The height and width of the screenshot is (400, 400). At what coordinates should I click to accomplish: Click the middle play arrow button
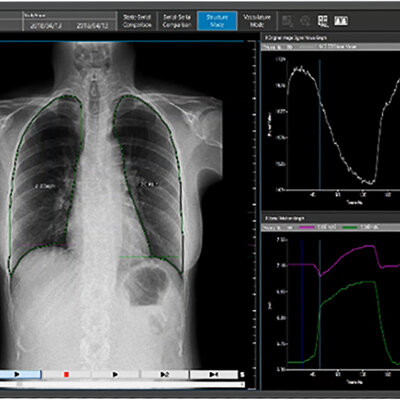coord(115,375)
